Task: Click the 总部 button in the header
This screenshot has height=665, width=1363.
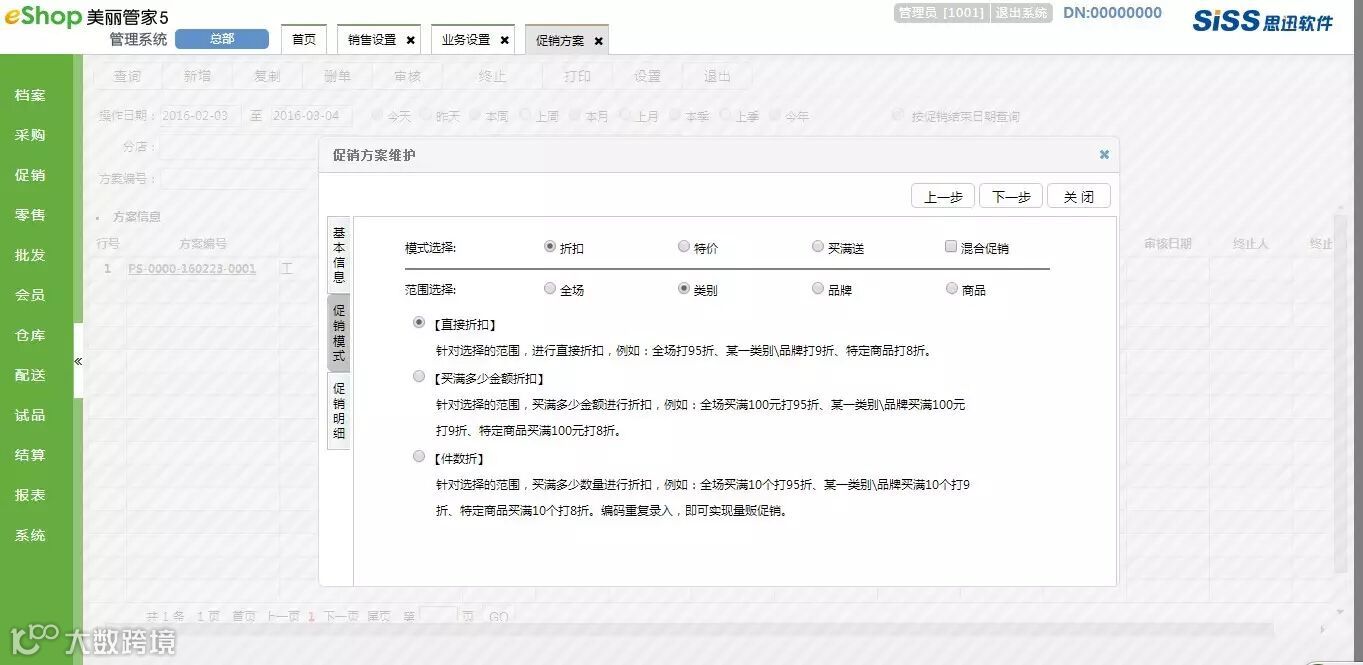Action: pyautogui.click(x=222, y=39)
